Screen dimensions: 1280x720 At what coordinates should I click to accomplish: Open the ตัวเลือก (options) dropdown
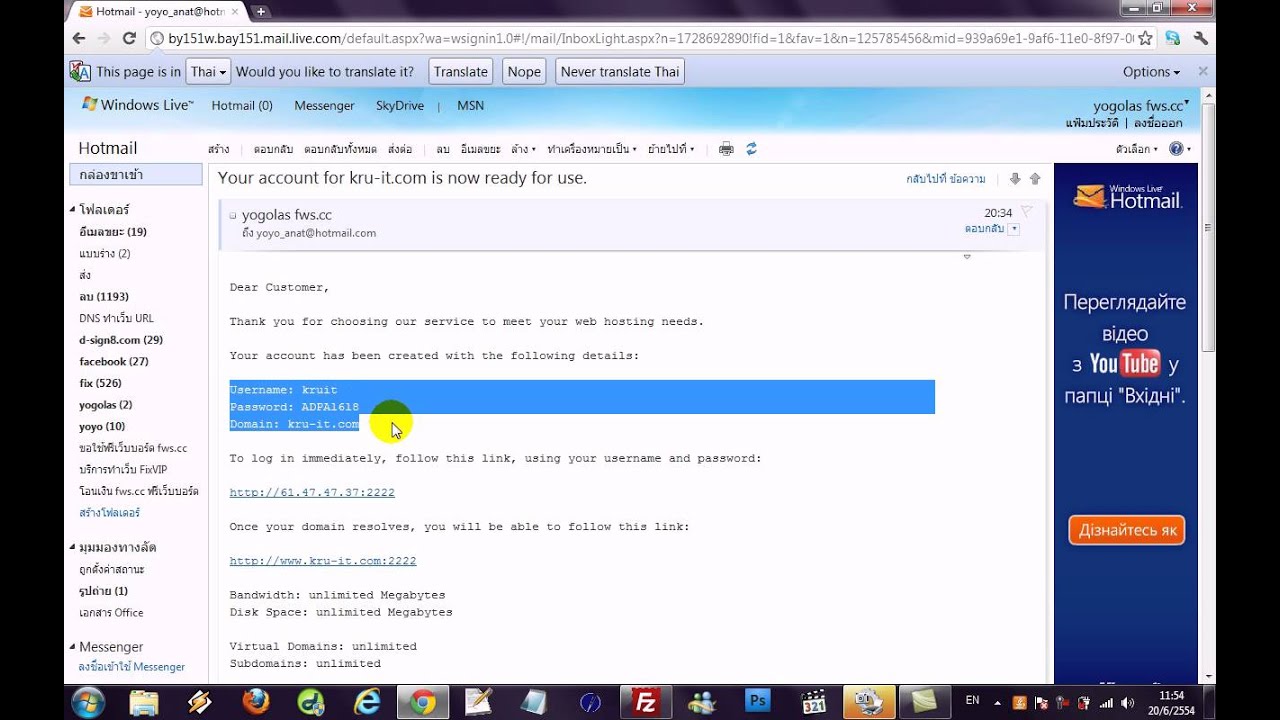pyautogui.click(x=1137, y=149)
